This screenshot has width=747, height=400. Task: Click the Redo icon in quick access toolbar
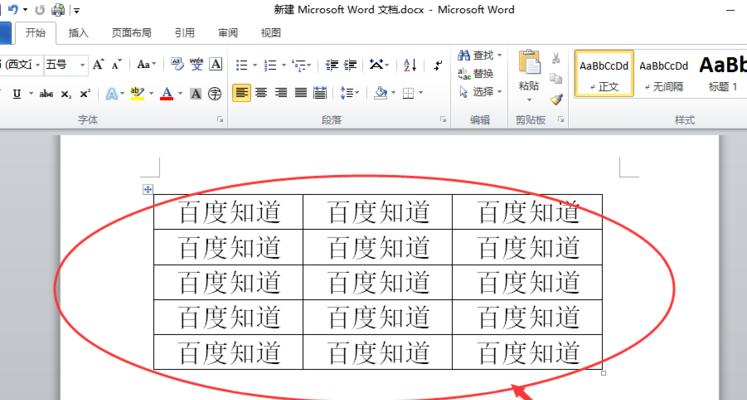40,10
